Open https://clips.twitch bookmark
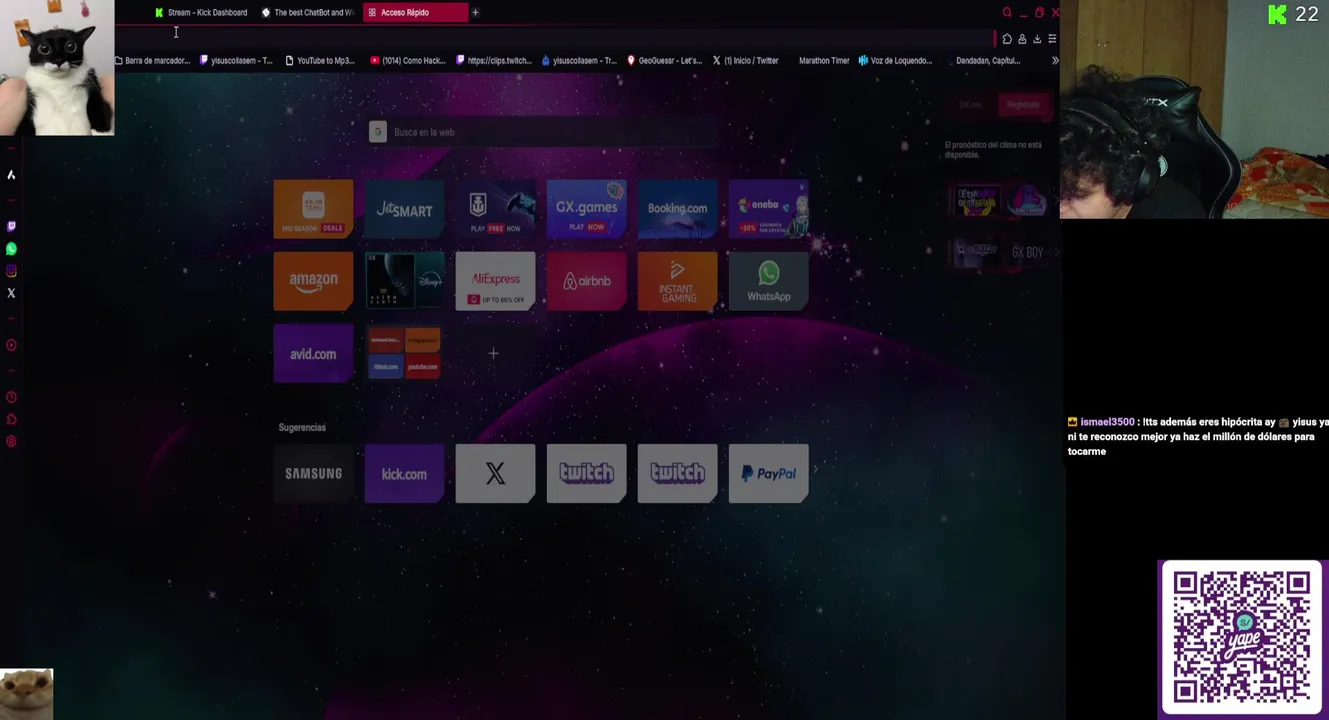1329x720 pixels. (x=494, y=61)
